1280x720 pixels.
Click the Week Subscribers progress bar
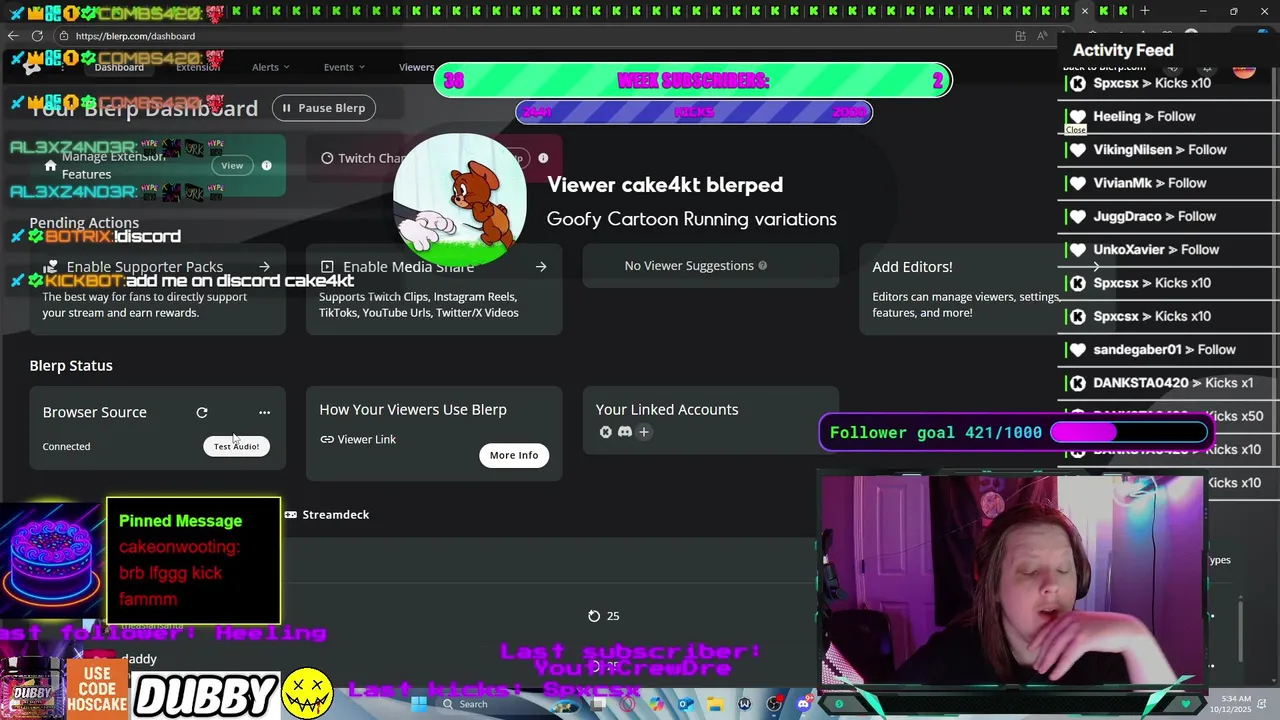click(x=693, y=81)
